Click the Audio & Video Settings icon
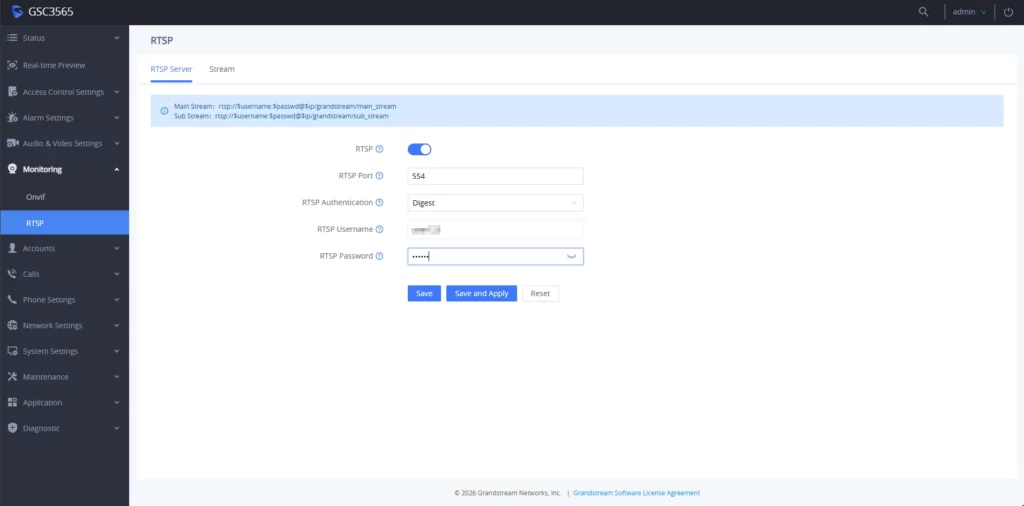This screenshot has width=1024, height=506. point(12,144)
